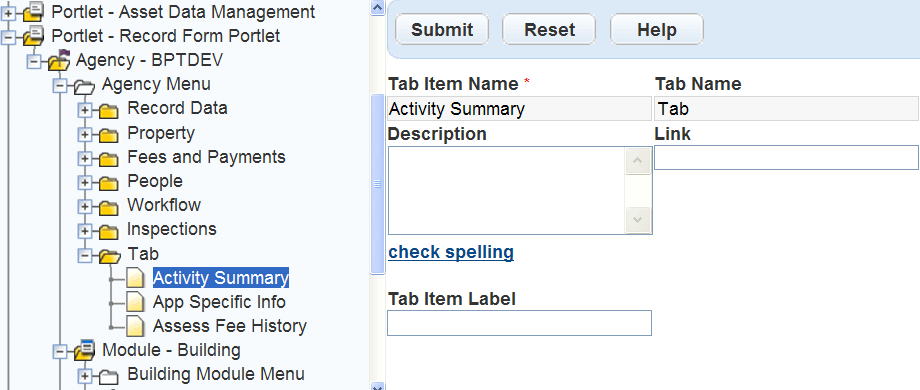The height and width of the screenshot is (390, 920).
Task: Expand the Property tree node
Action: (85, 134)
